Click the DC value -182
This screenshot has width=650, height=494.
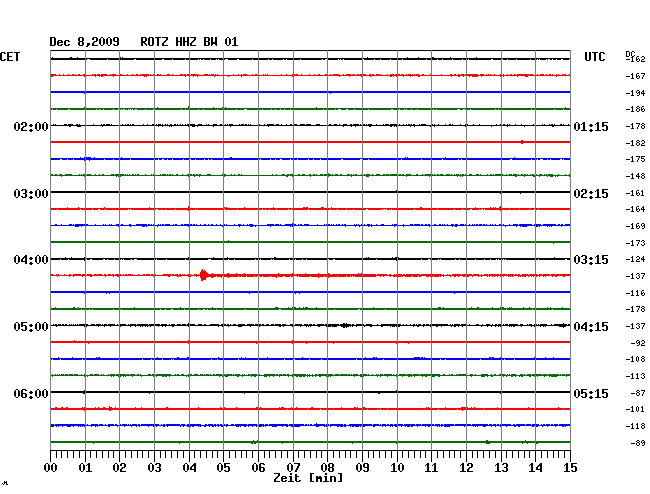click(635, 143)
